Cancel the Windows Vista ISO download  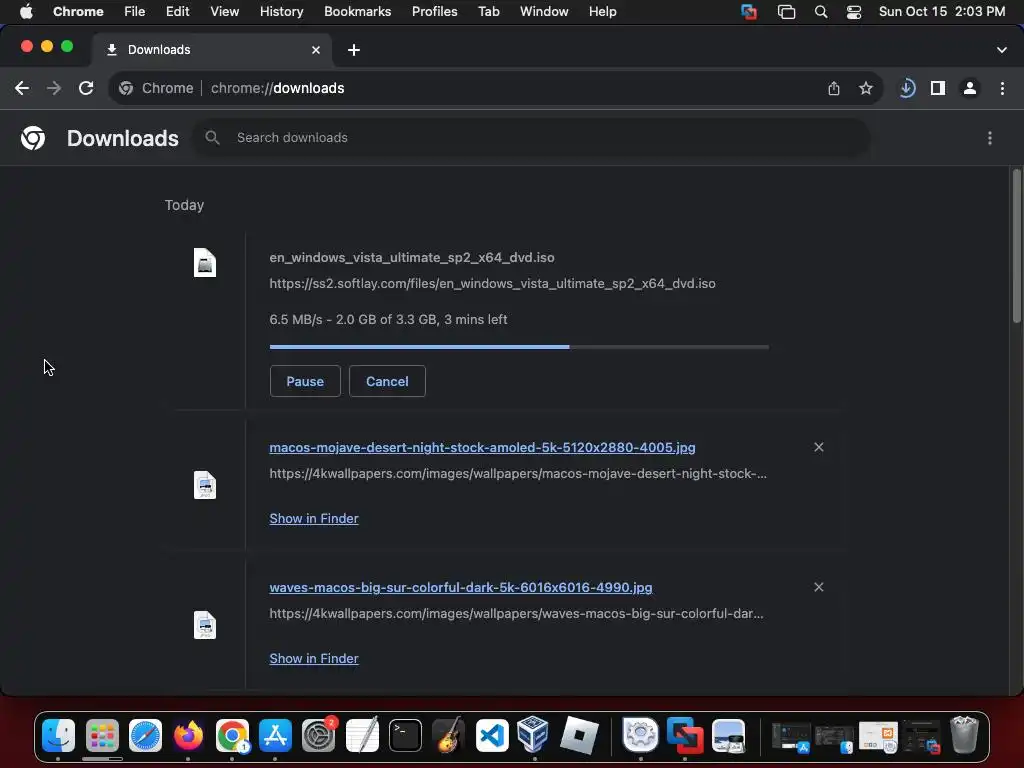coord(387,381)
